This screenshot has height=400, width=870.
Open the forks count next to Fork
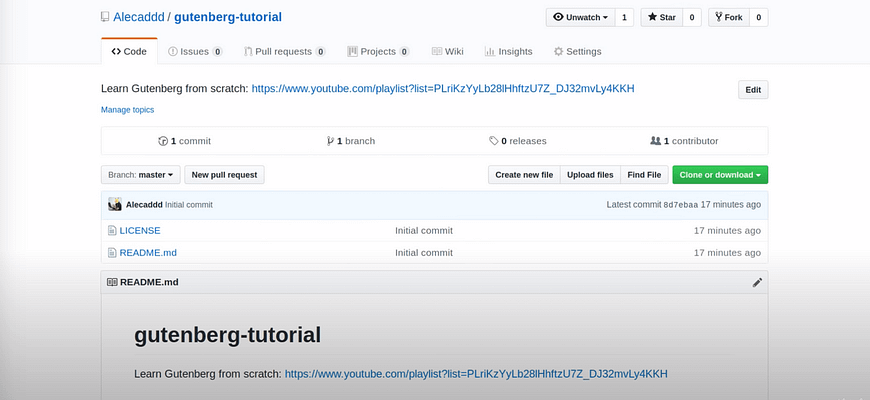coord(758,17)
